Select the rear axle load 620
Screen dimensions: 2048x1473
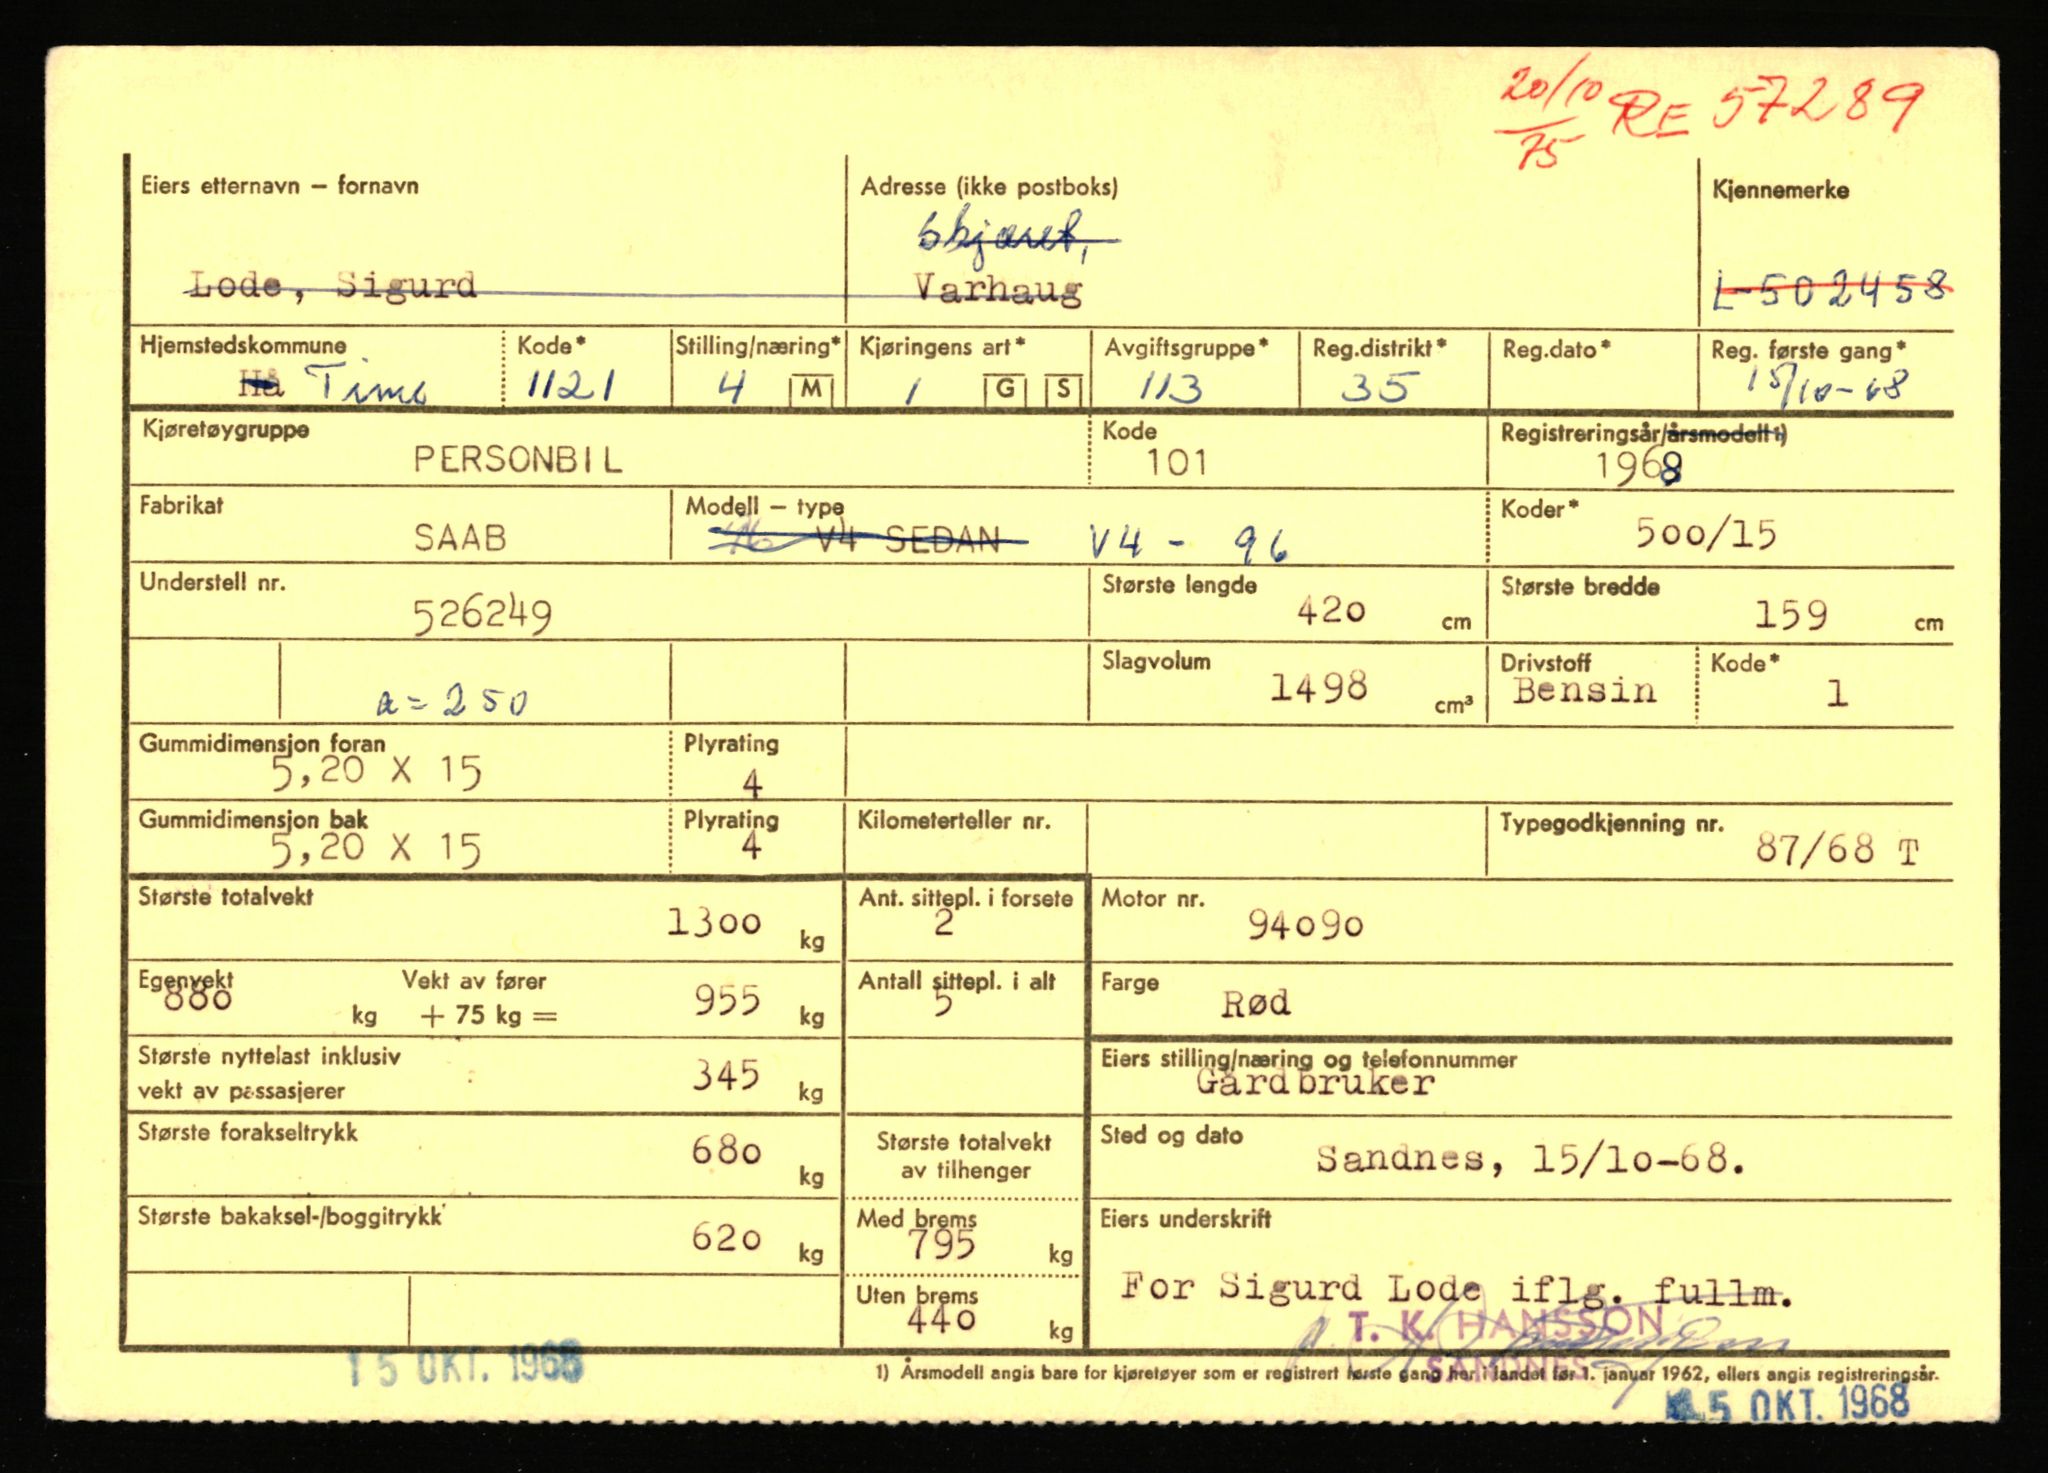tap(726, 1238)
